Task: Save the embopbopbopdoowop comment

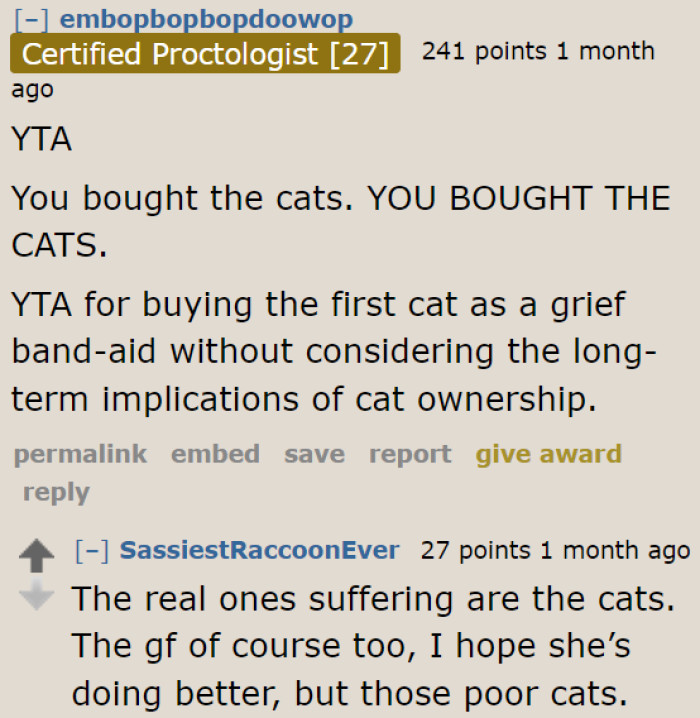Action: pyautogui.click(x=314, y=454)
